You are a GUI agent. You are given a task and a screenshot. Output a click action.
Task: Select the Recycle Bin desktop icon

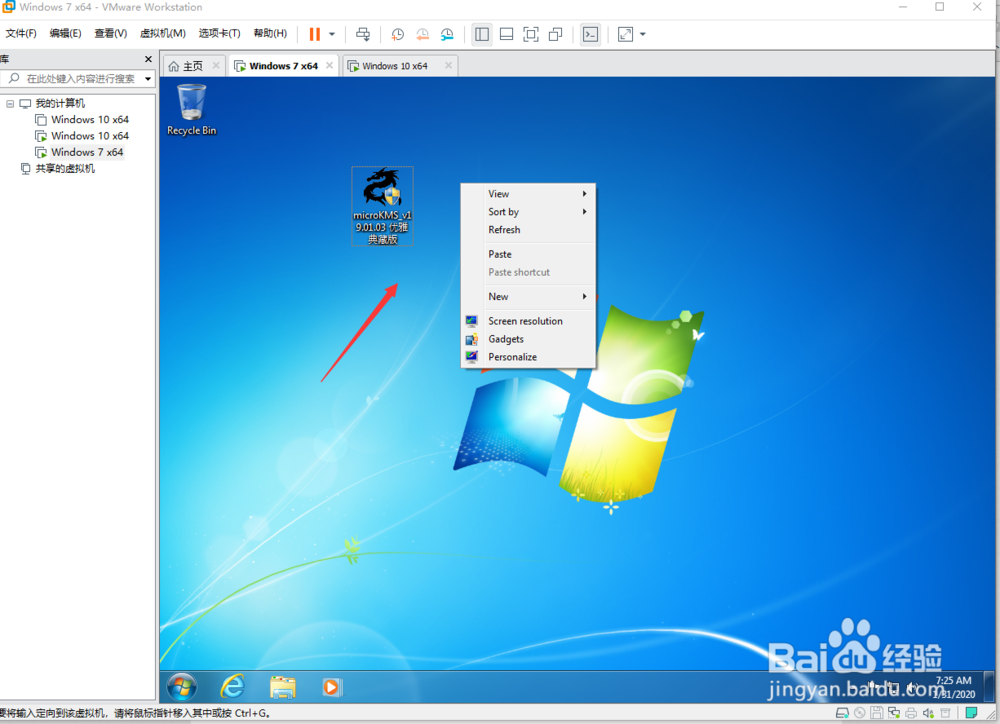click(x=191, y=110)
